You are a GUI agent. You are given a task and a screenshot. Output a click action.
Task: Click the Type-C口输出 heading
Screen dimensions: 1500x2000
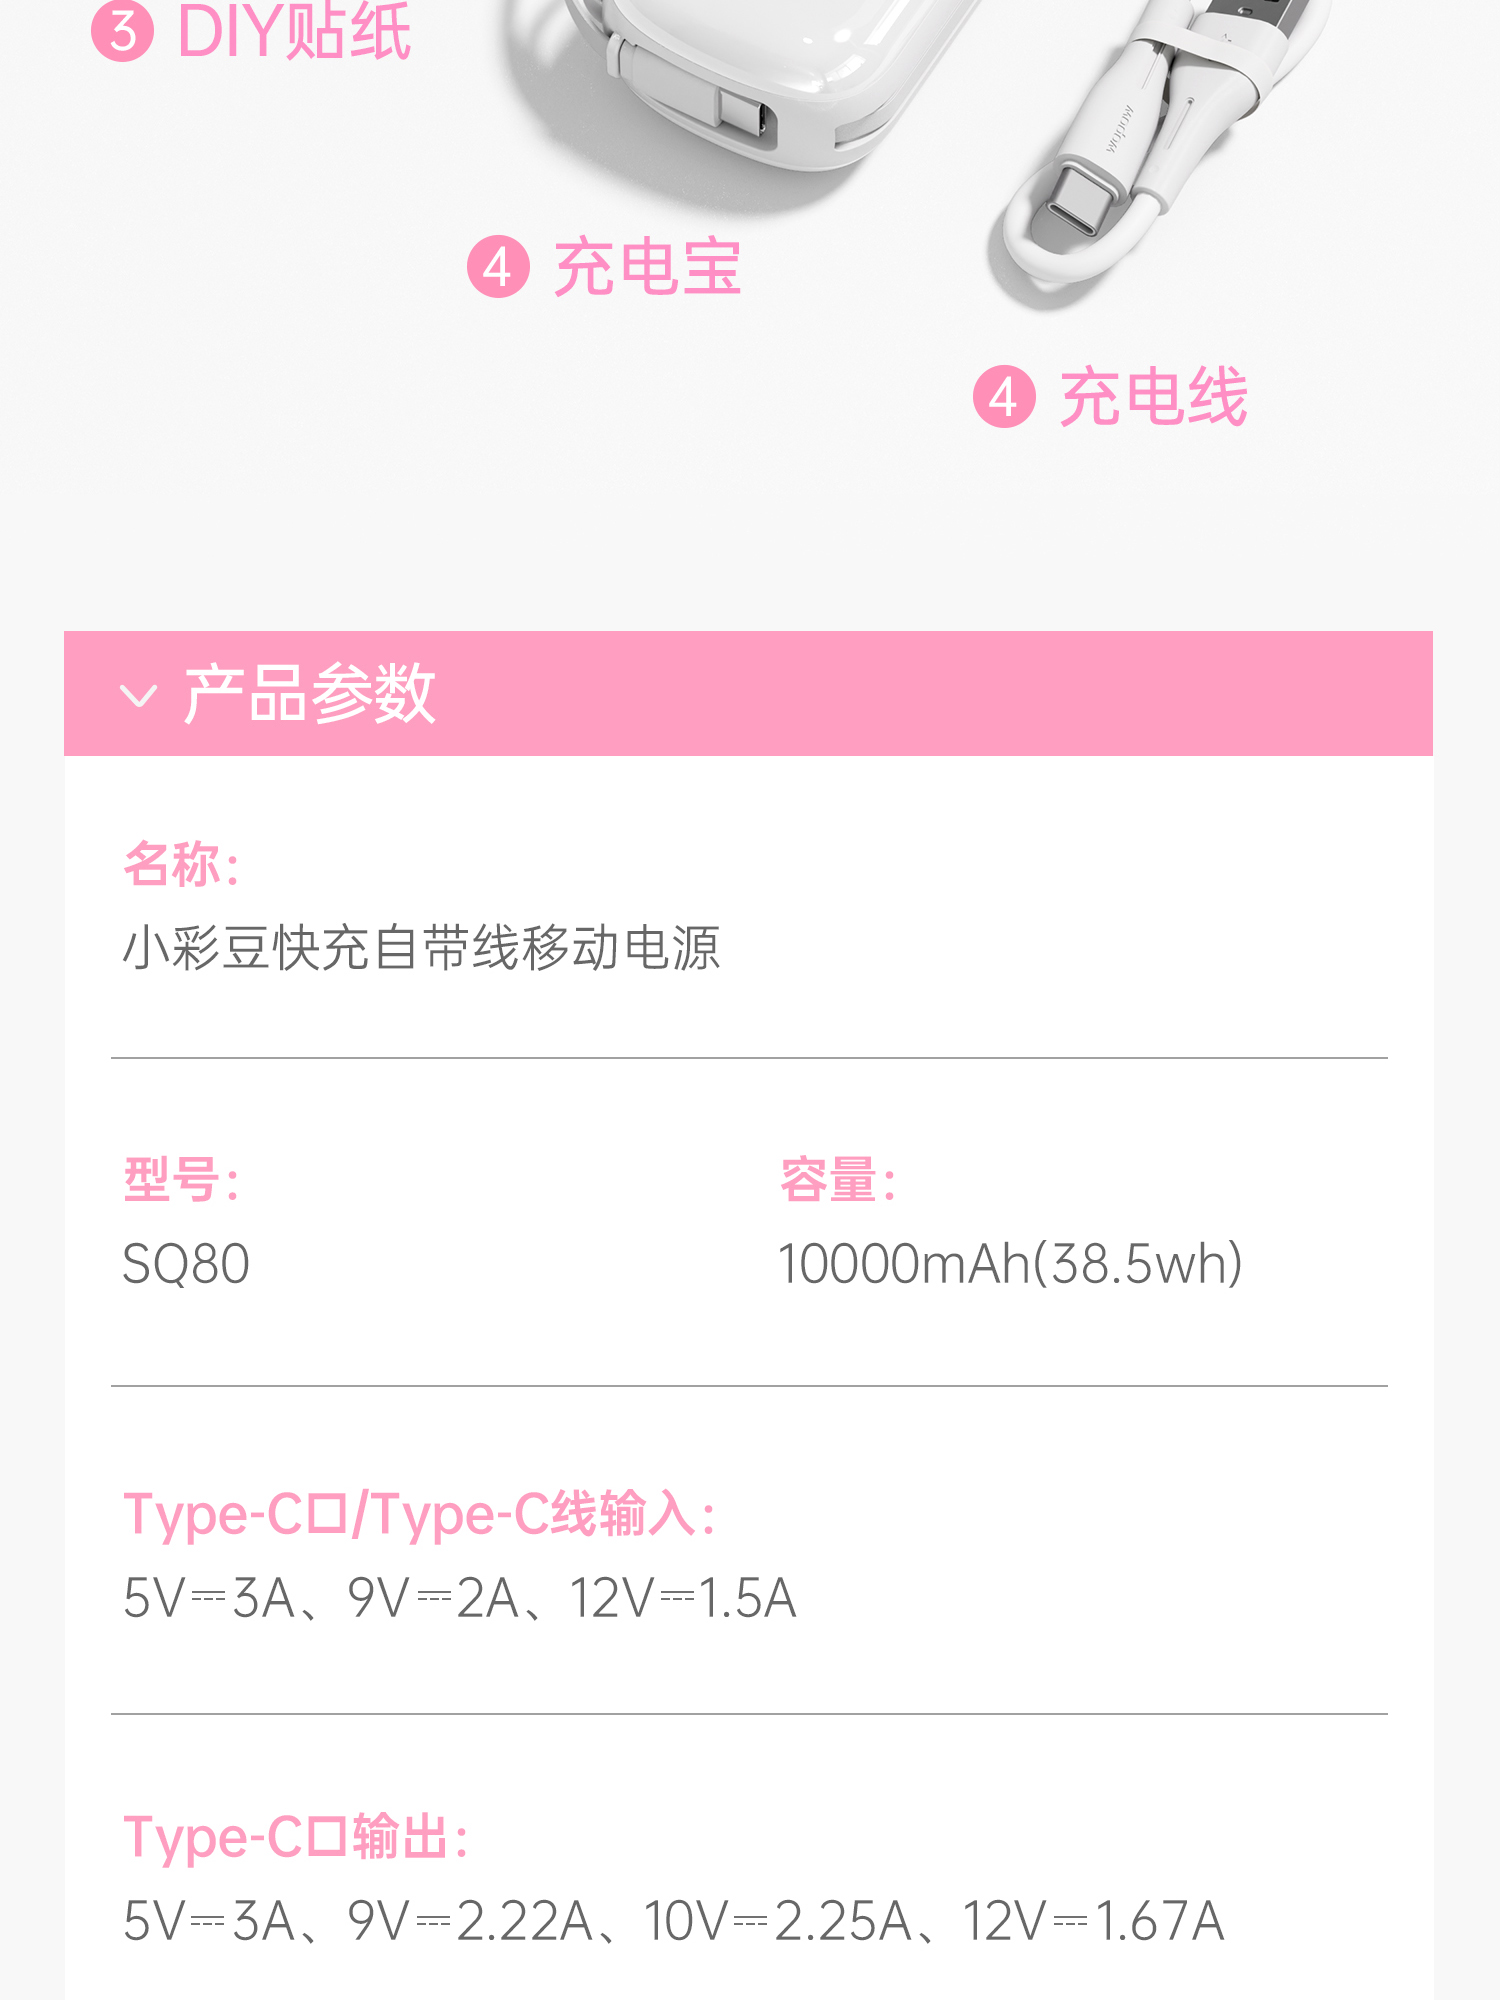296,1837
